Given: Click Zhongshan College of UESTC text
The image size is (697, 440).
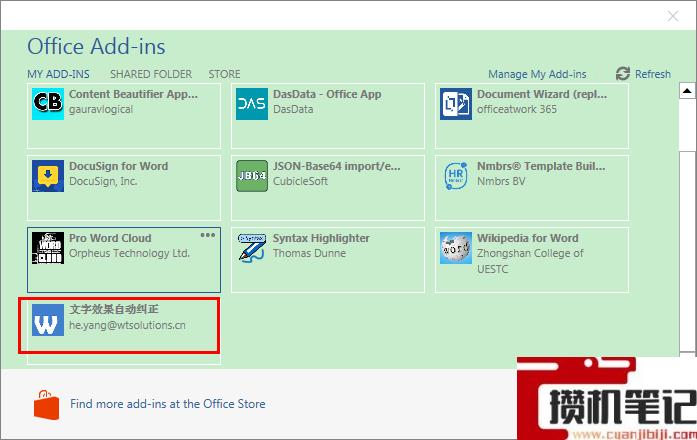Looking at the screenshot, I should 530,261.
